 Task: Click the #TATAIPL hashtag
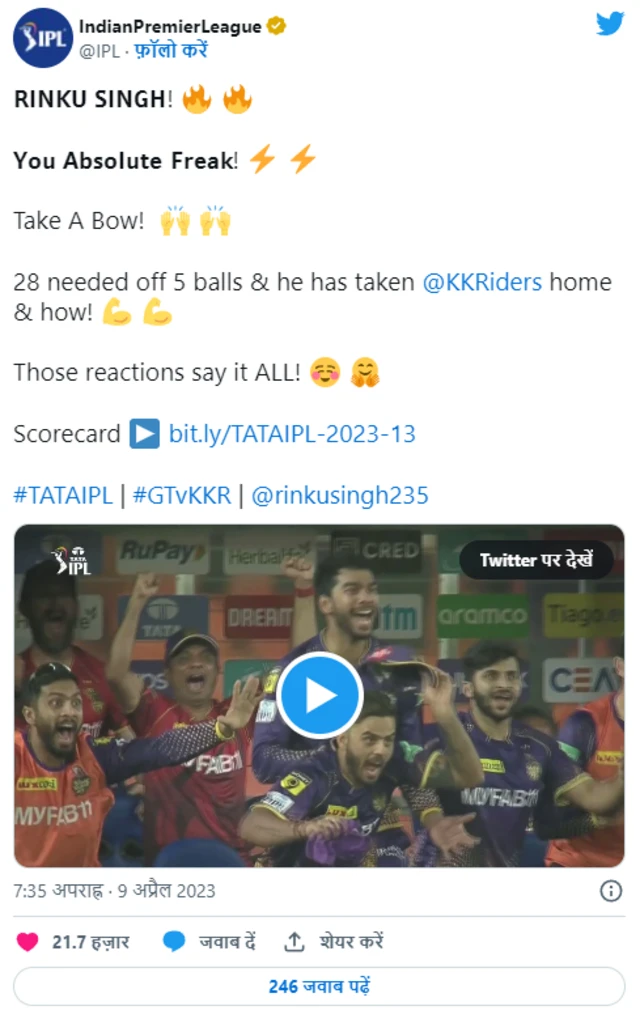63,495
